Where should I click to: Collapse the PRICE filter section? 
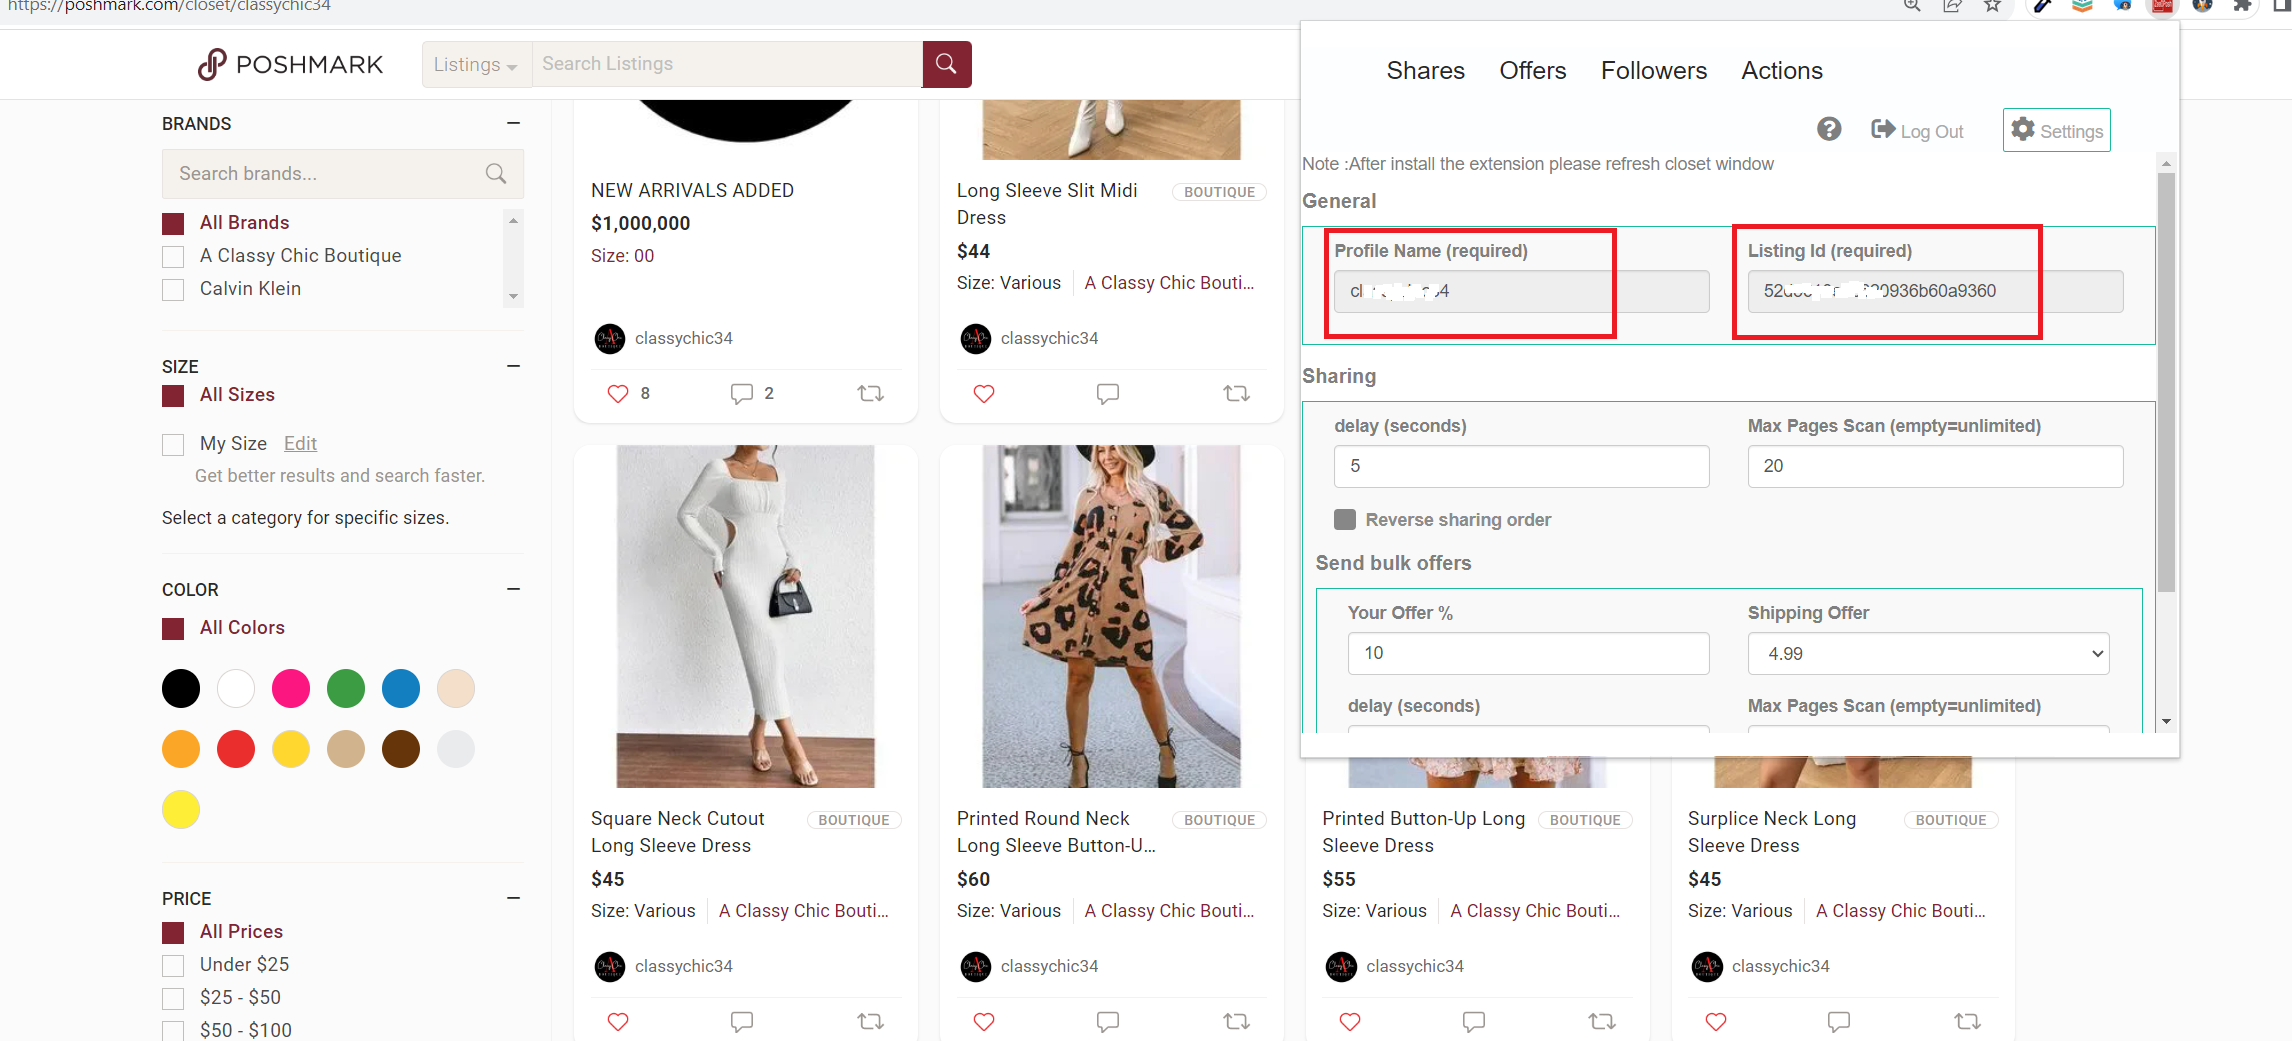point(514,898)
